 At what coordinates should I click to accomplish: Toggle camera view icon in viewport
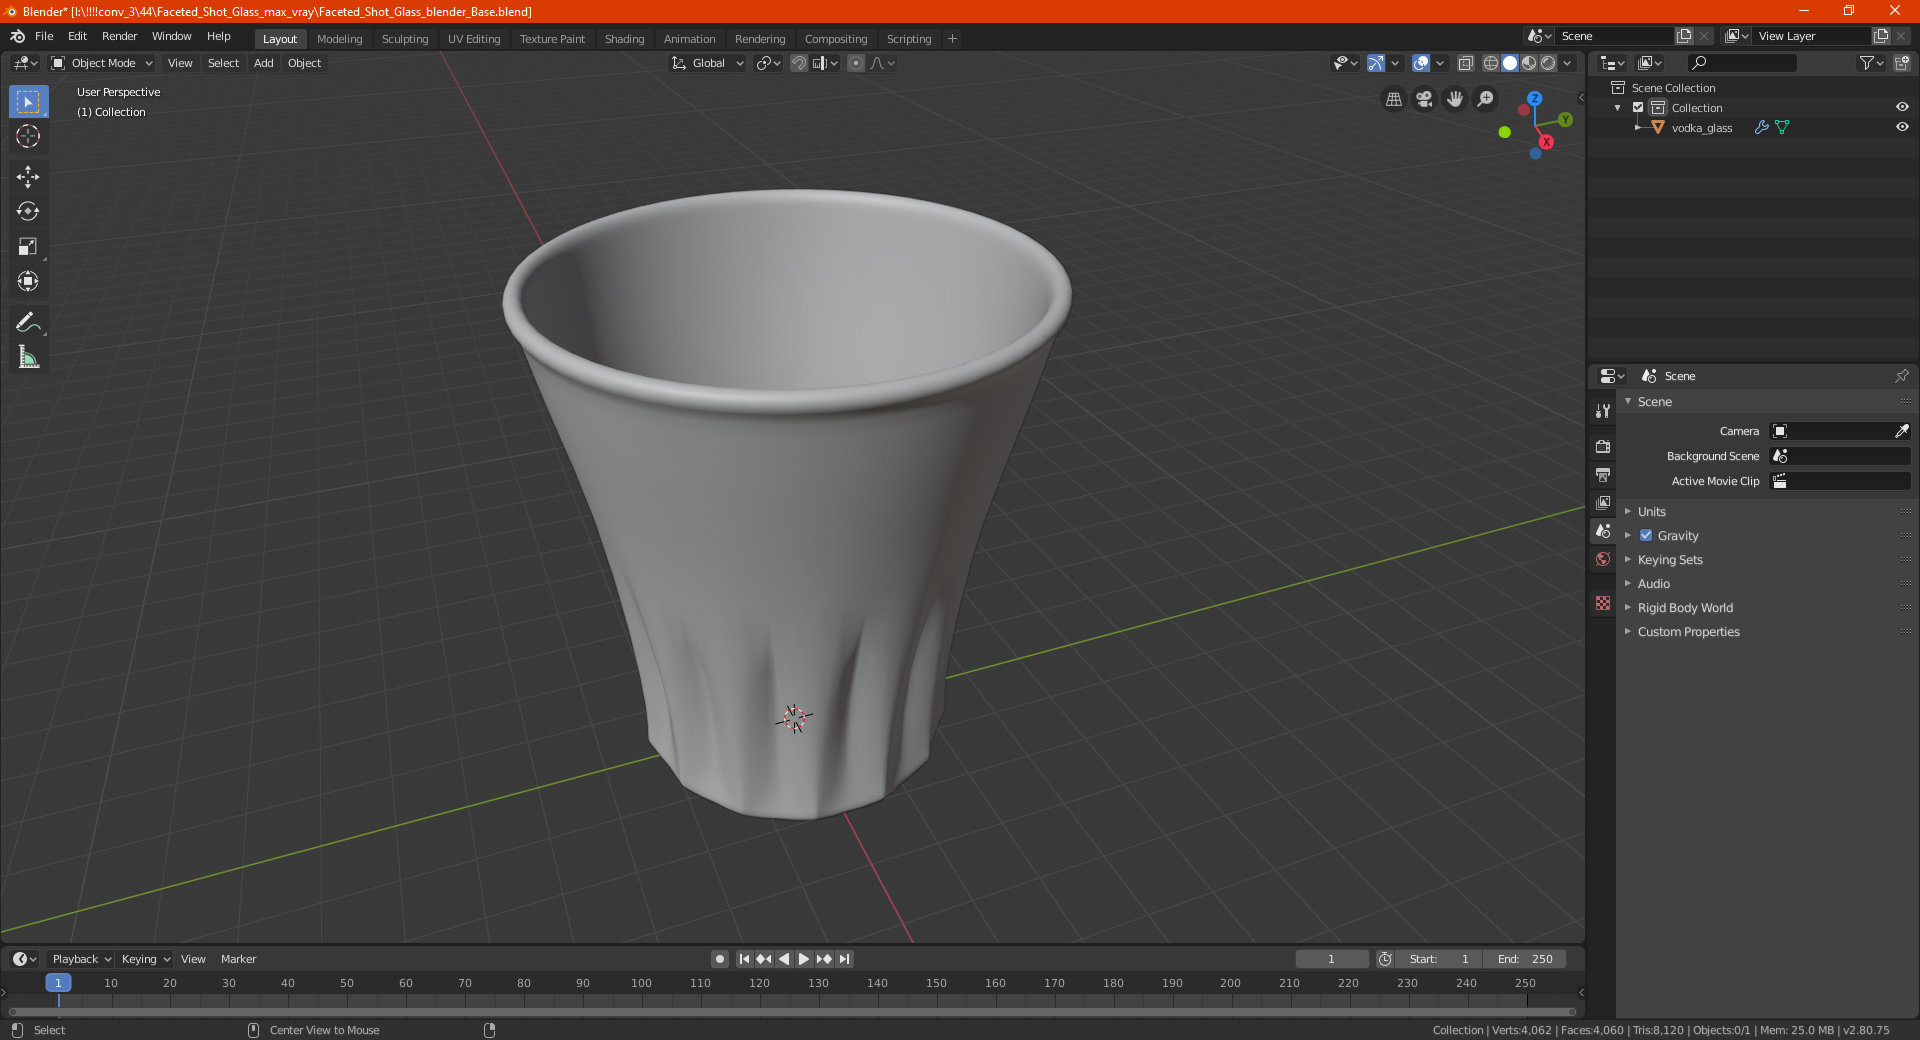click(x=1424, y=99)
